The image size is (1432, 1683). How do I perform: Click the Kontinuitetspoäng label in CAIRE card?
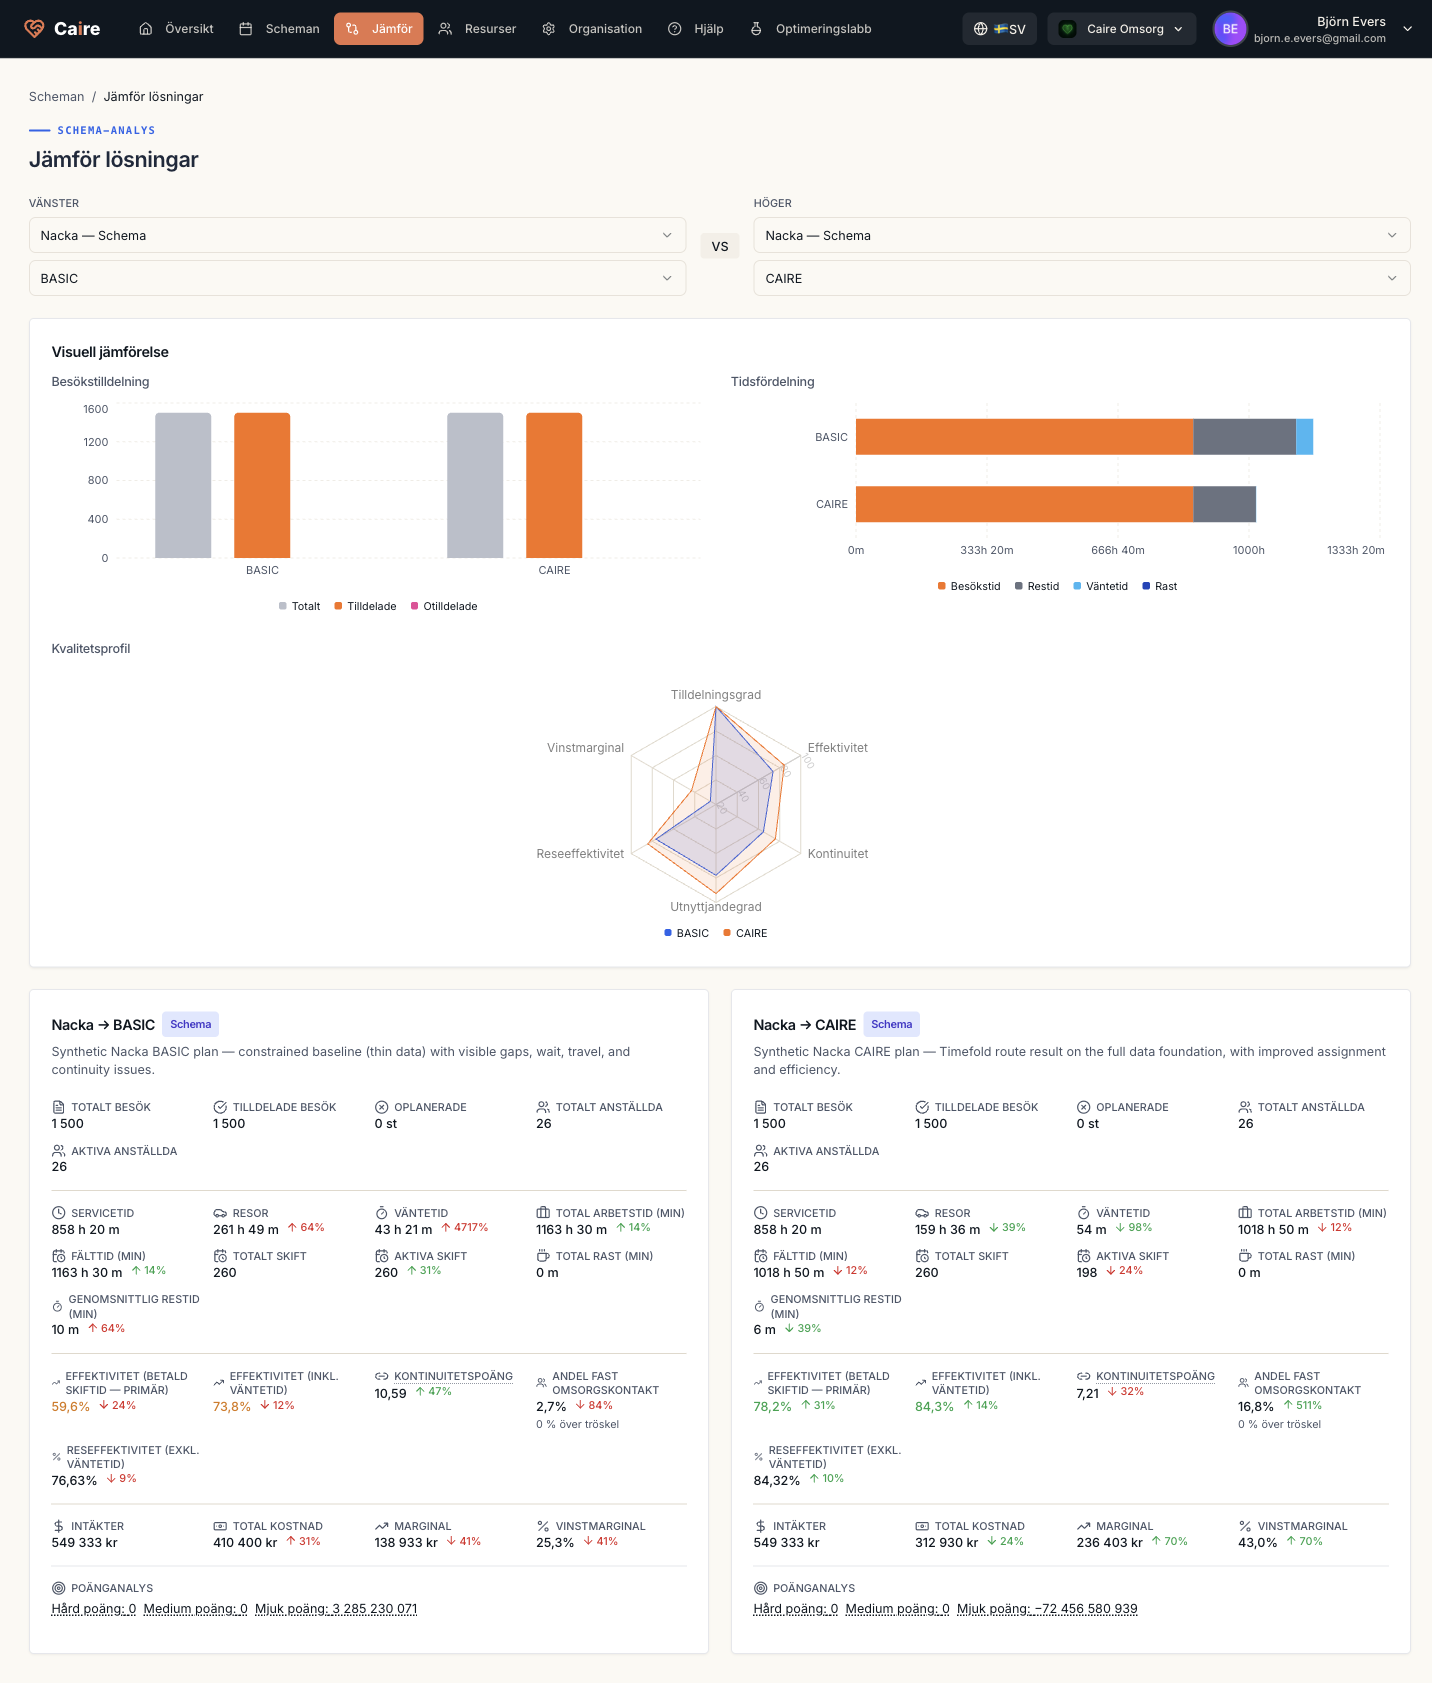click(x=1155, y=1376)
